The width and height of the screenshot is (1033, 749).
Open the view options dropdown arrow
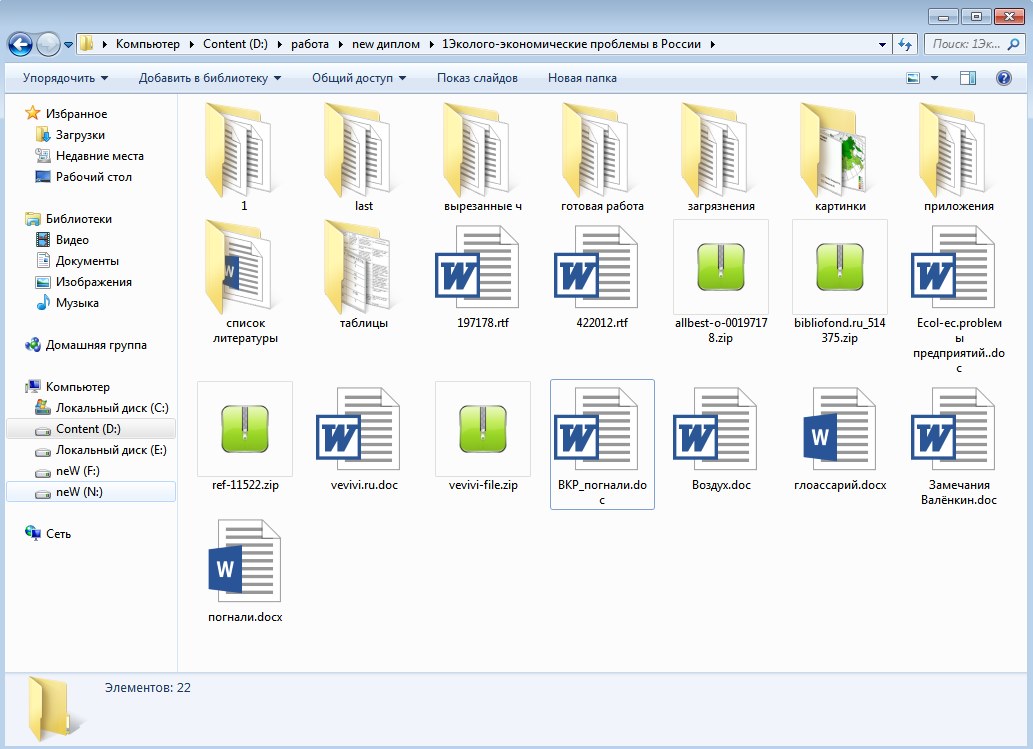[934, 78]
